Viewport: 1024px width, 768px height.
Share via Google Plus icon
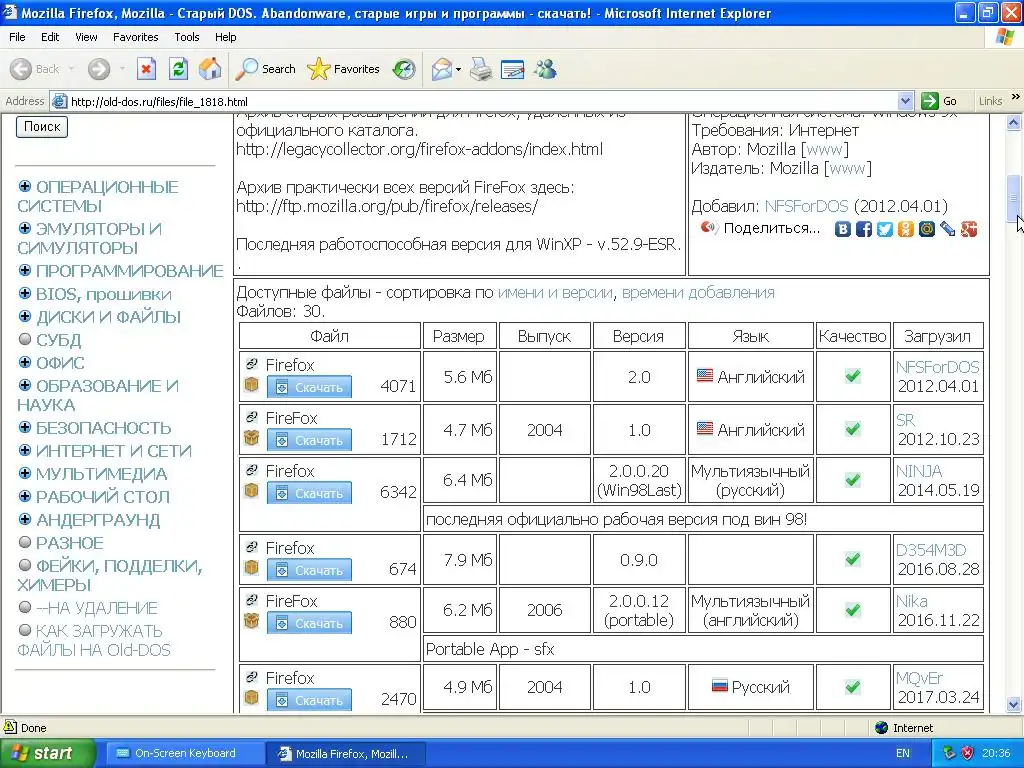point(968,229)
